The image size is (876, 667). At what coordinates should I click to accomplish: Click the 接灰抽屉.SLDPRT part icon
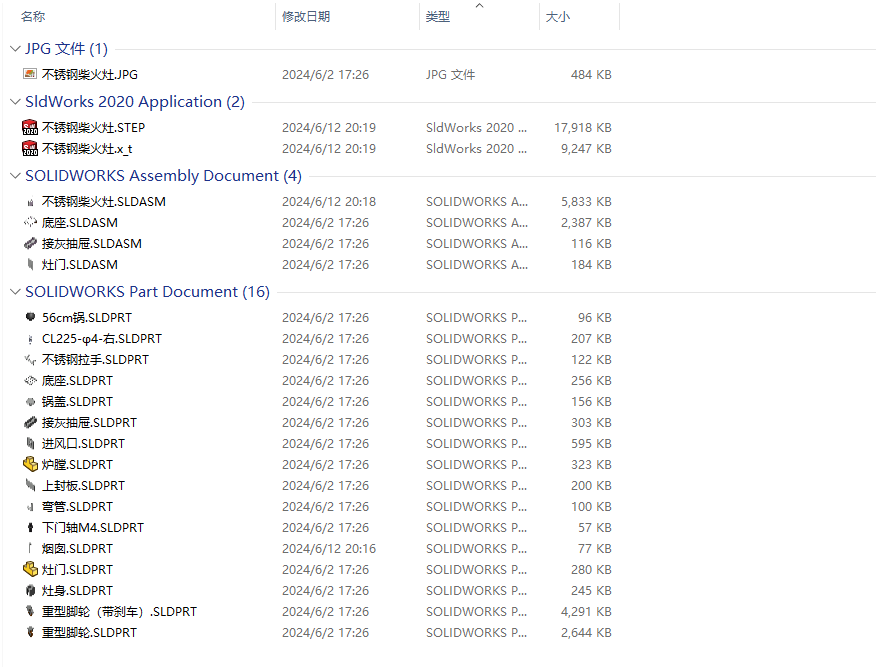(30, 423)
